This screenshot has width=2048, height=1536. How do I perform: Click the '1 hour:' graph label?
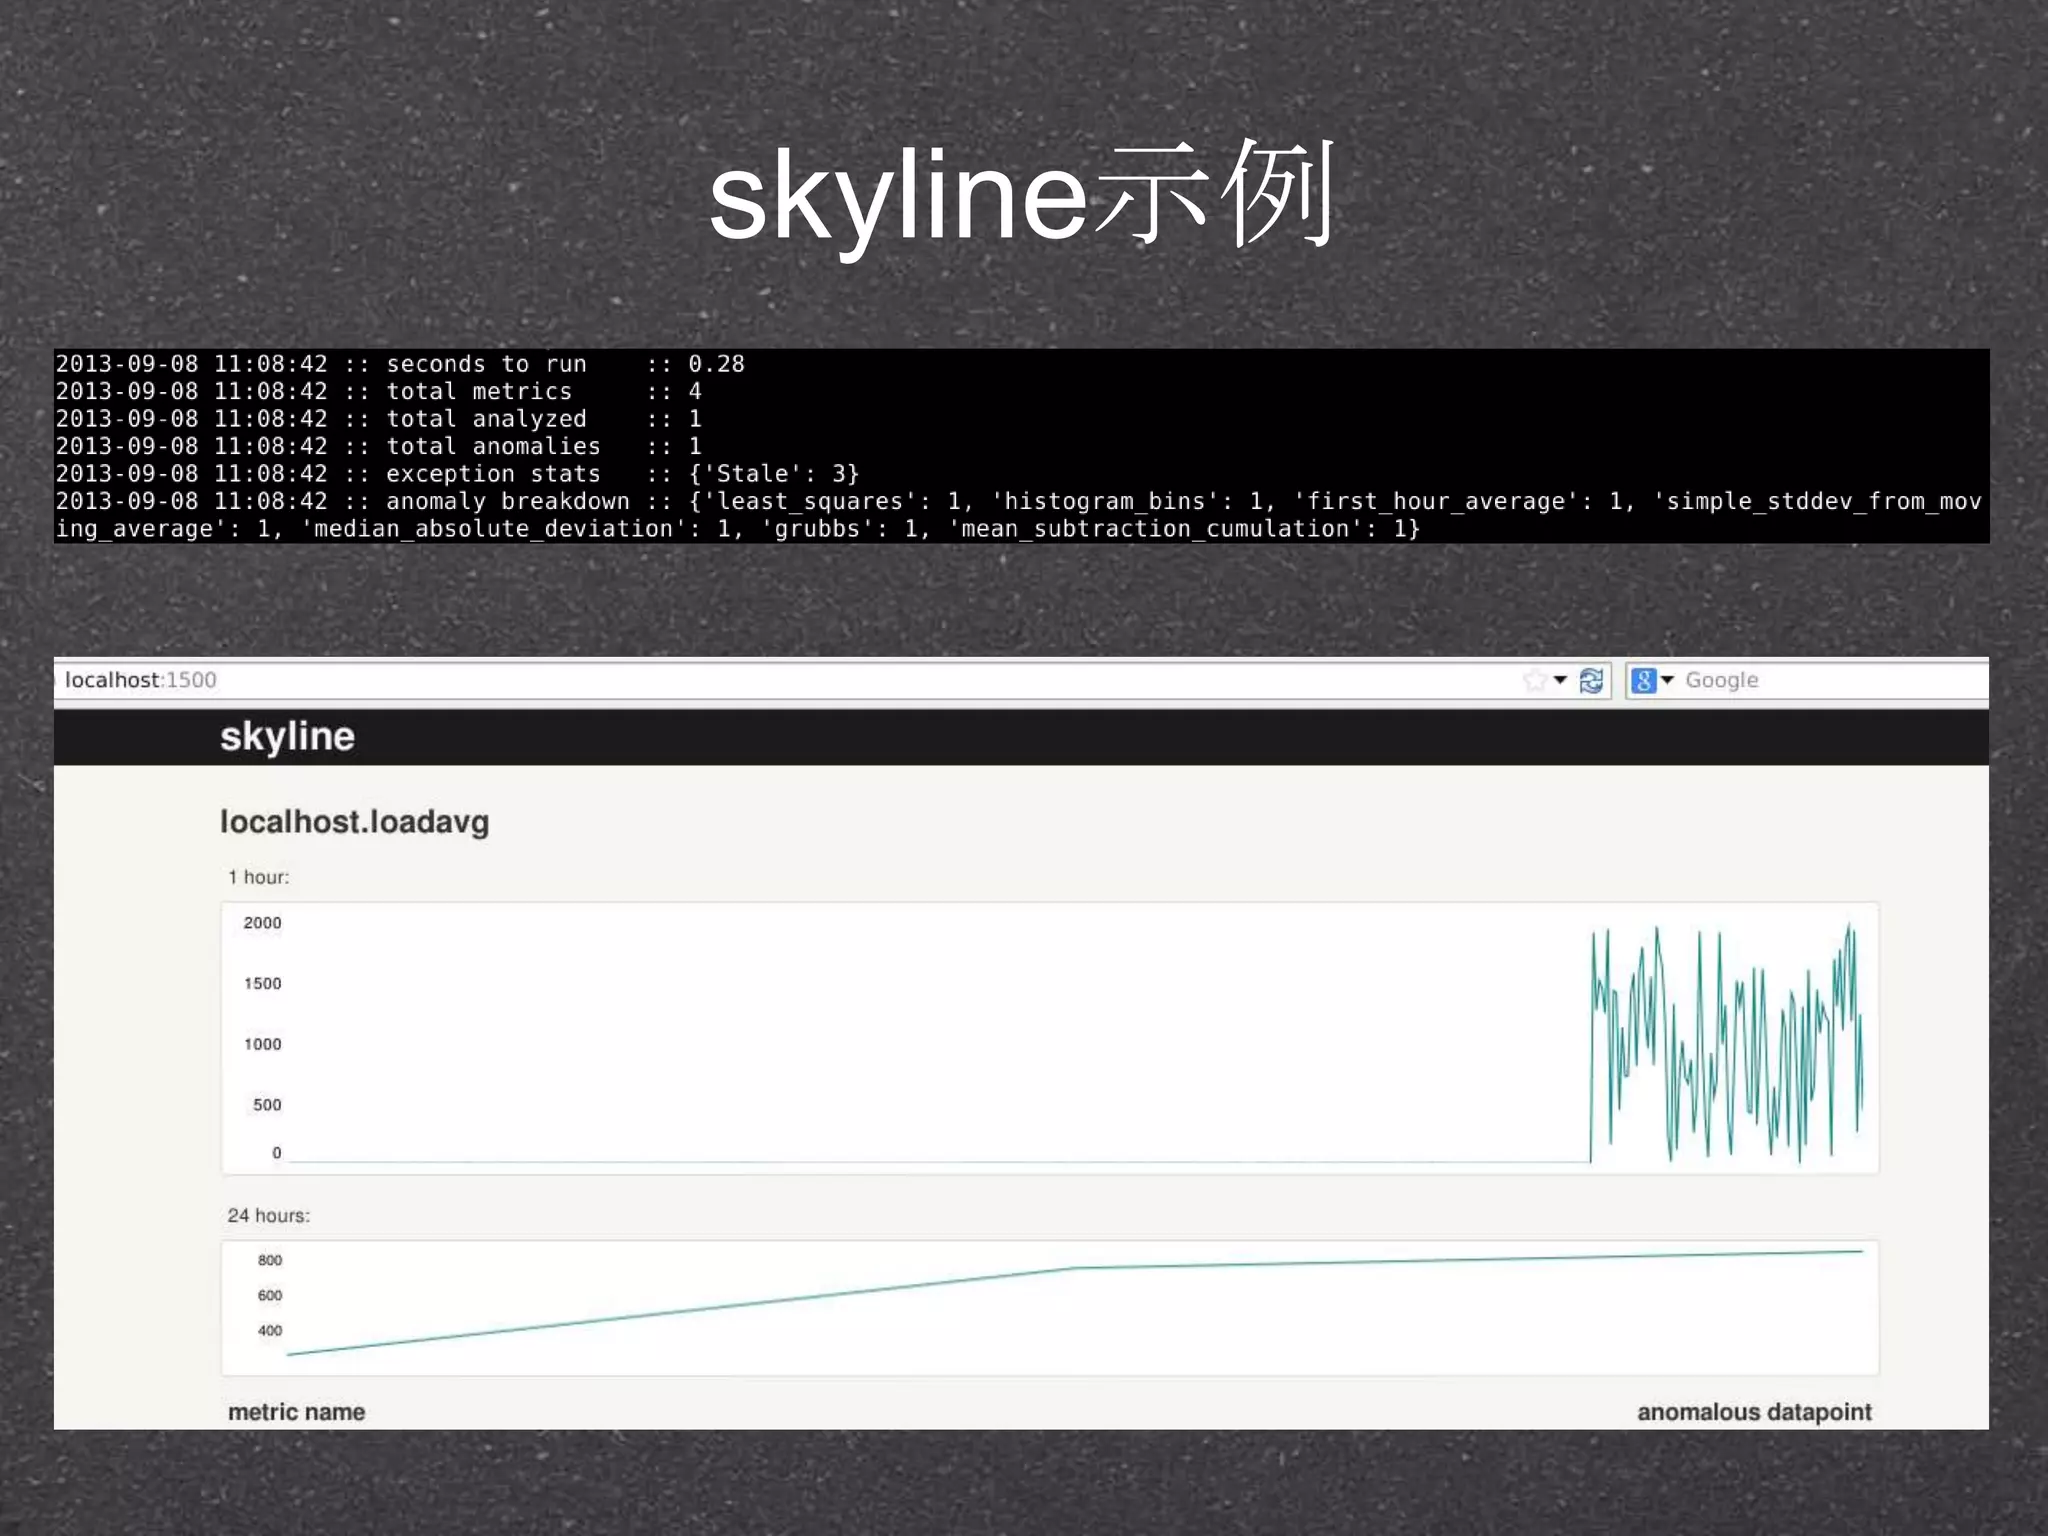coord(258,877)
